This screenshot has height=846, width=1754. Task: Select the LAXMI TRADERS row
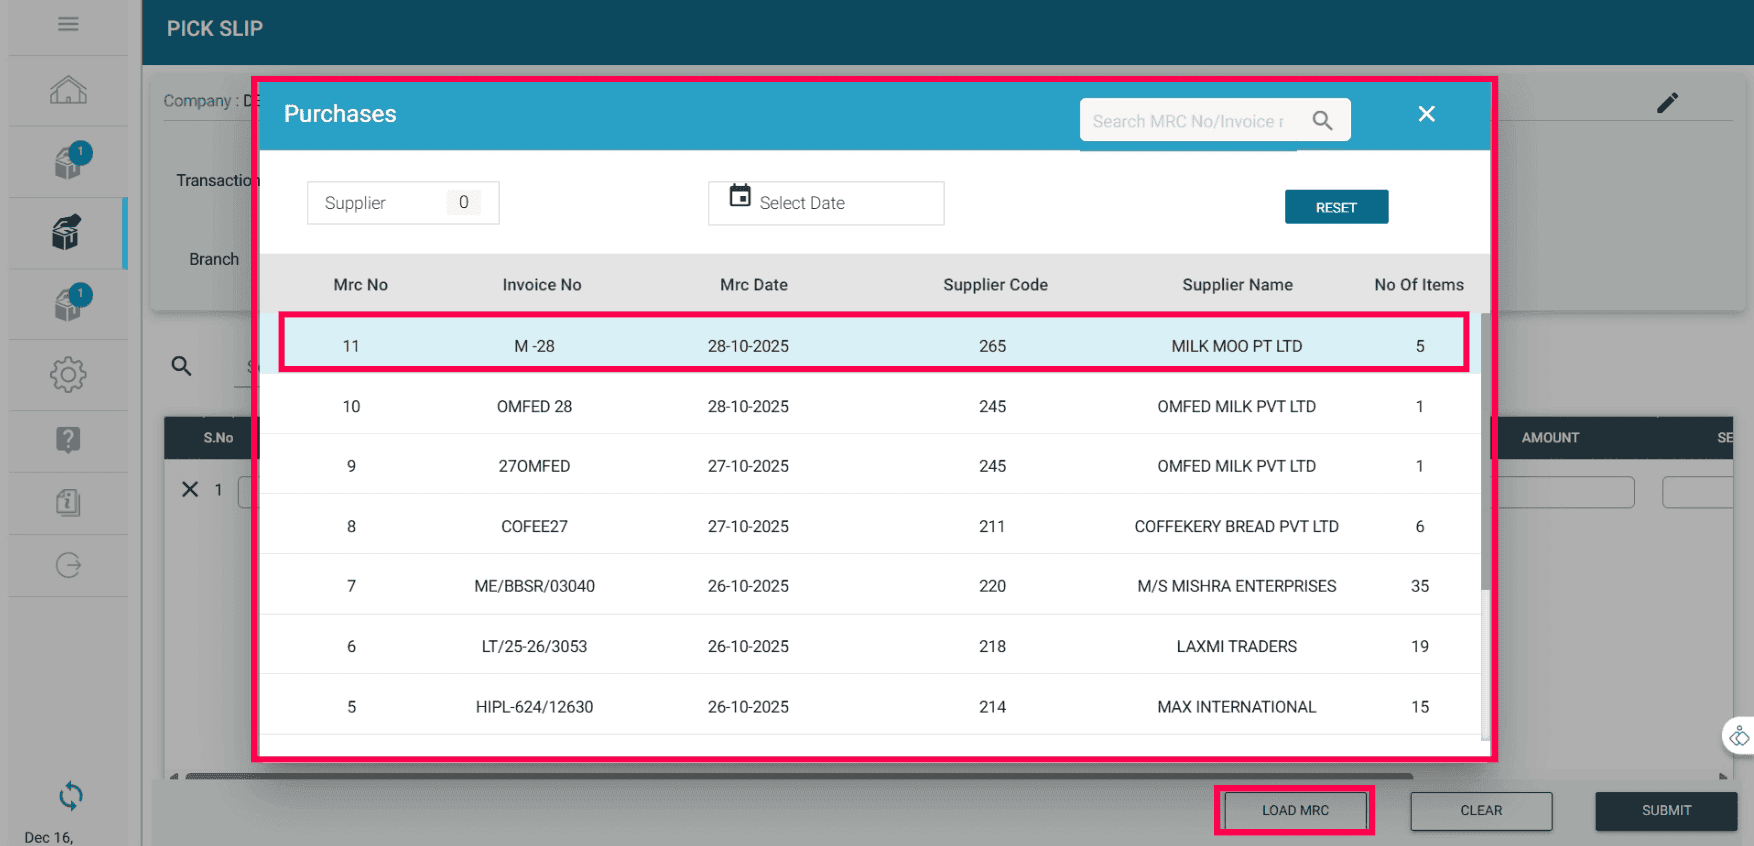[x=870, y=646]
